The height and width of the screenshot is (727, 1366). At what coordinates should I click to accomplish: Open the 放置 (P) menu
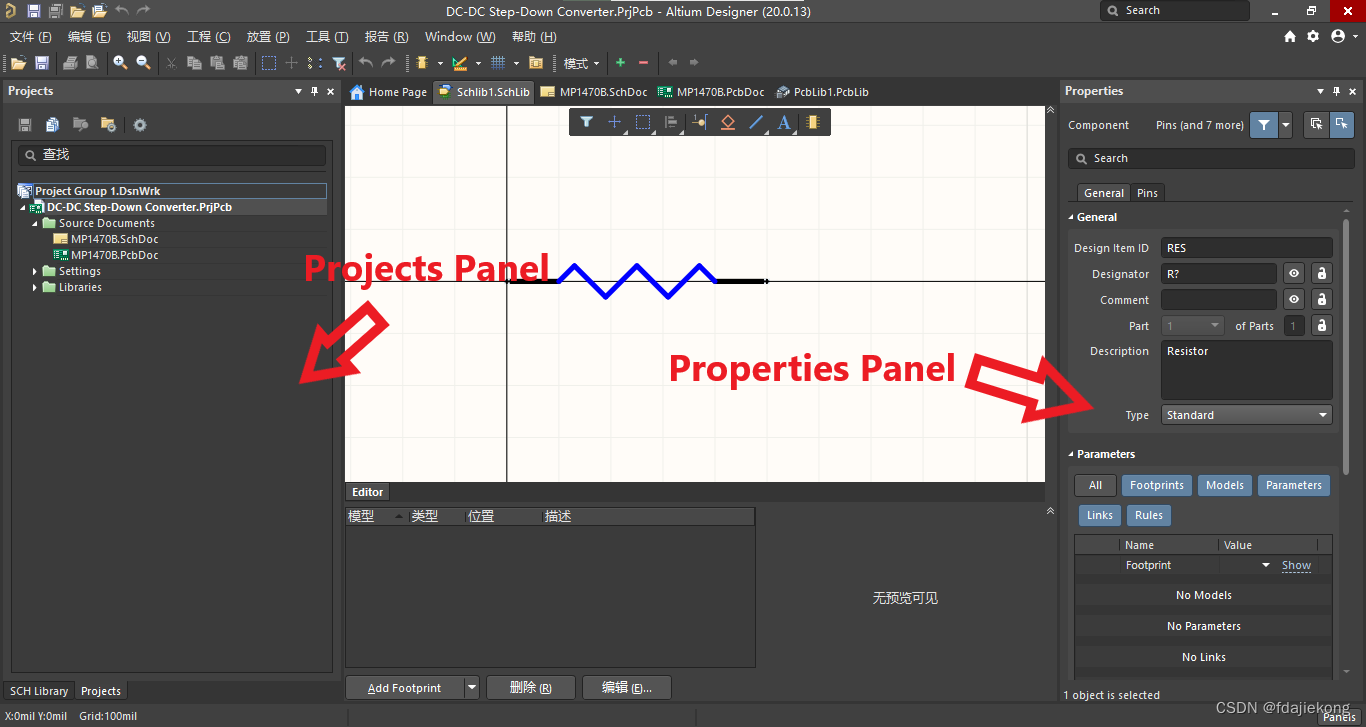coord(268,37)
